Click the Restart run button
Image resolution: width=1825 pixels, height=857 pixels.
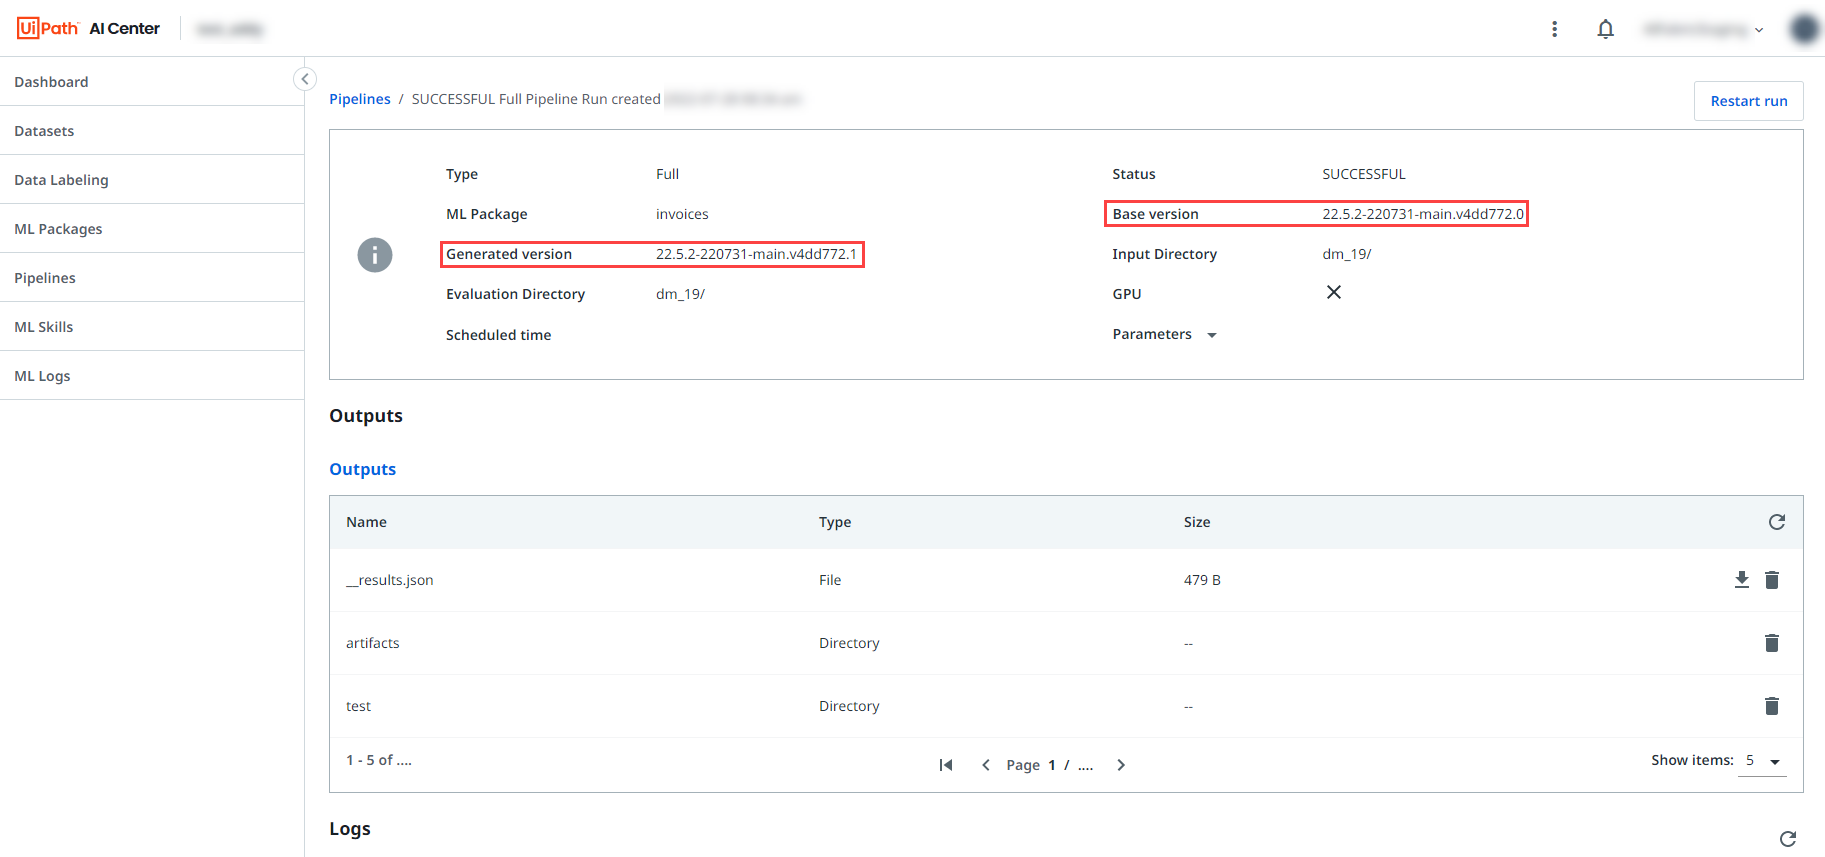(1748, 101)
